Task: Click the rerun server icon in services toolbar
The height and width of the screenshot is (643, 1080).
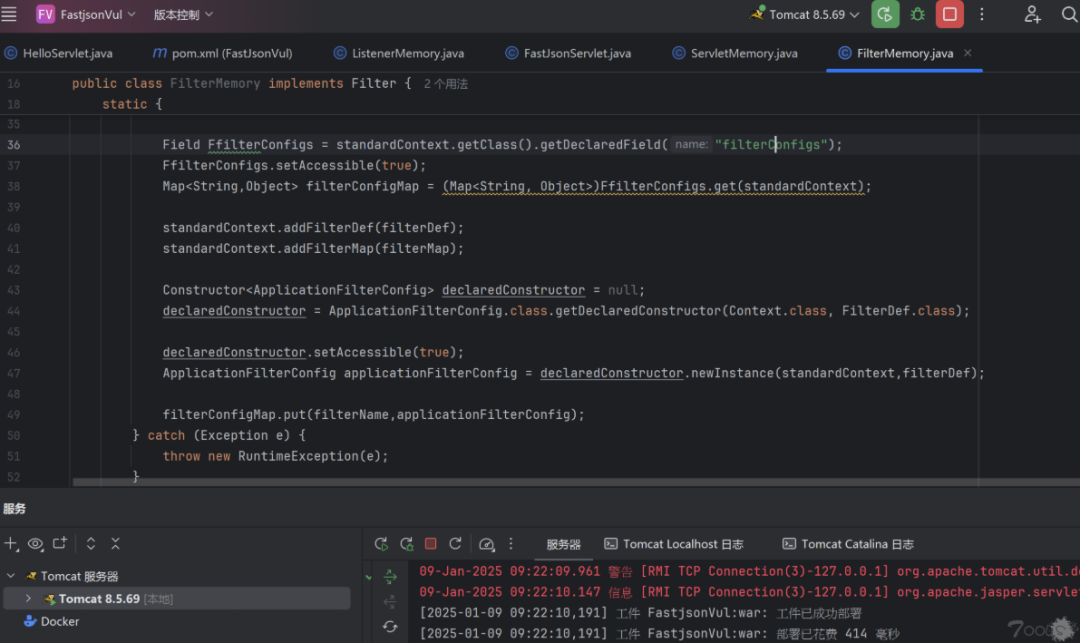Action: [381, 544]
